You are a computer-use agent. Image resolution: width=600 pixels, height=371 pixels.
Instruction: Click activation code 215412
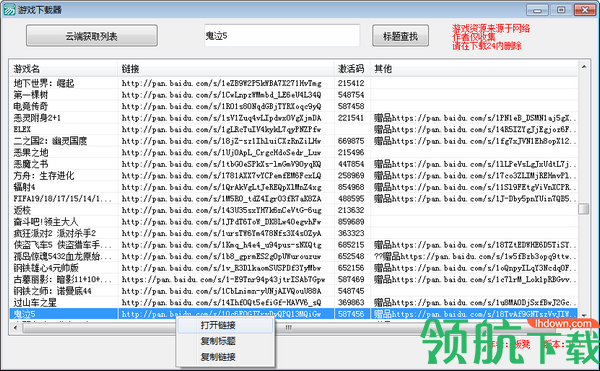[351, 83]
